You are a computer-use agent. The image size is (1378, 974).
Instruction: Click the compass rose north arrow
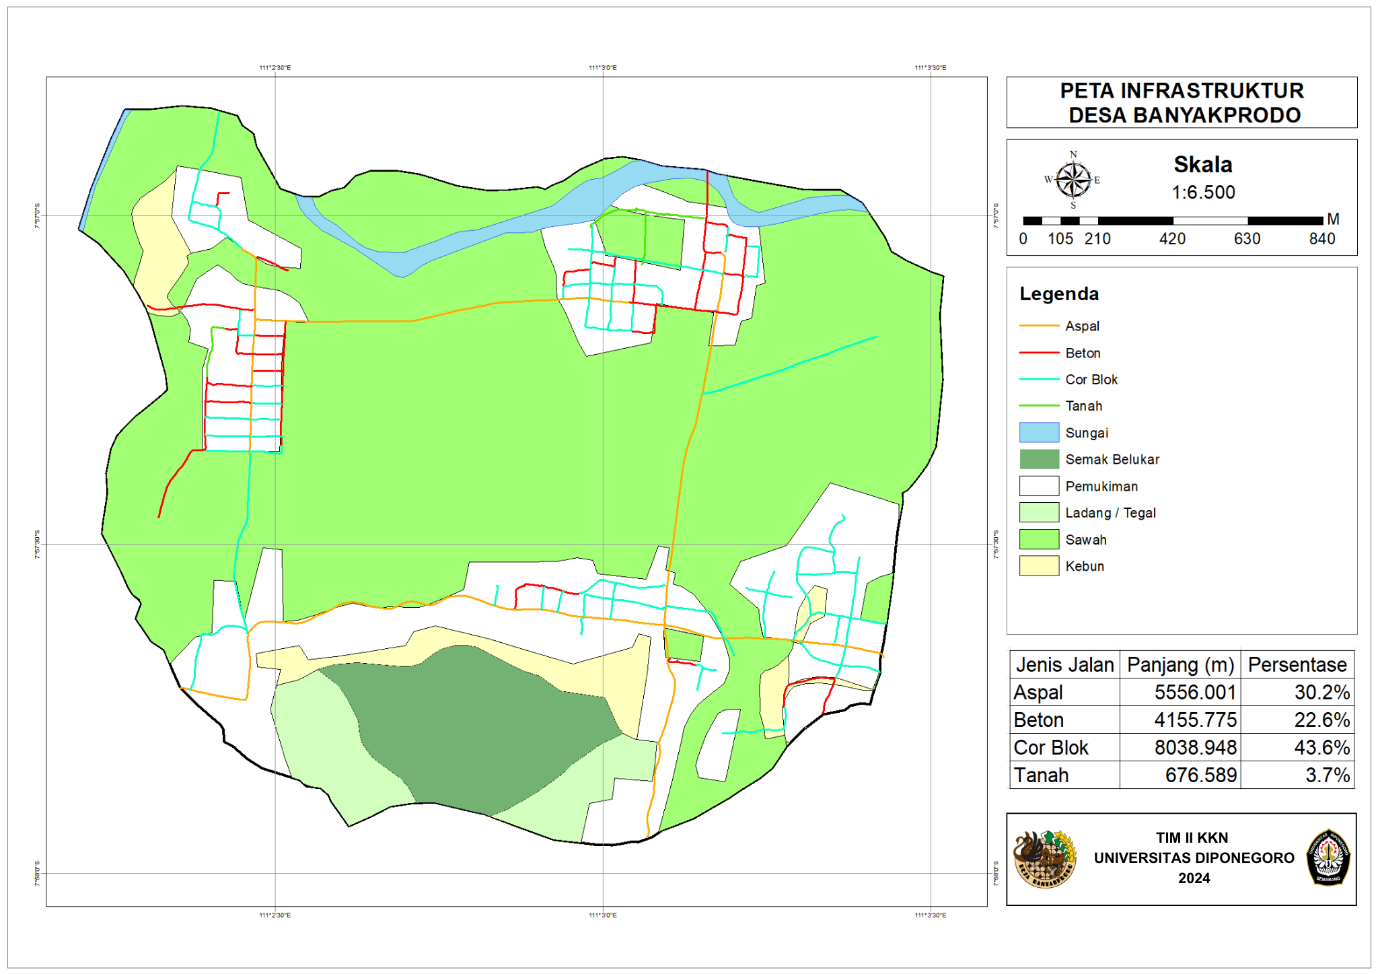click(x=1073, y=180)
